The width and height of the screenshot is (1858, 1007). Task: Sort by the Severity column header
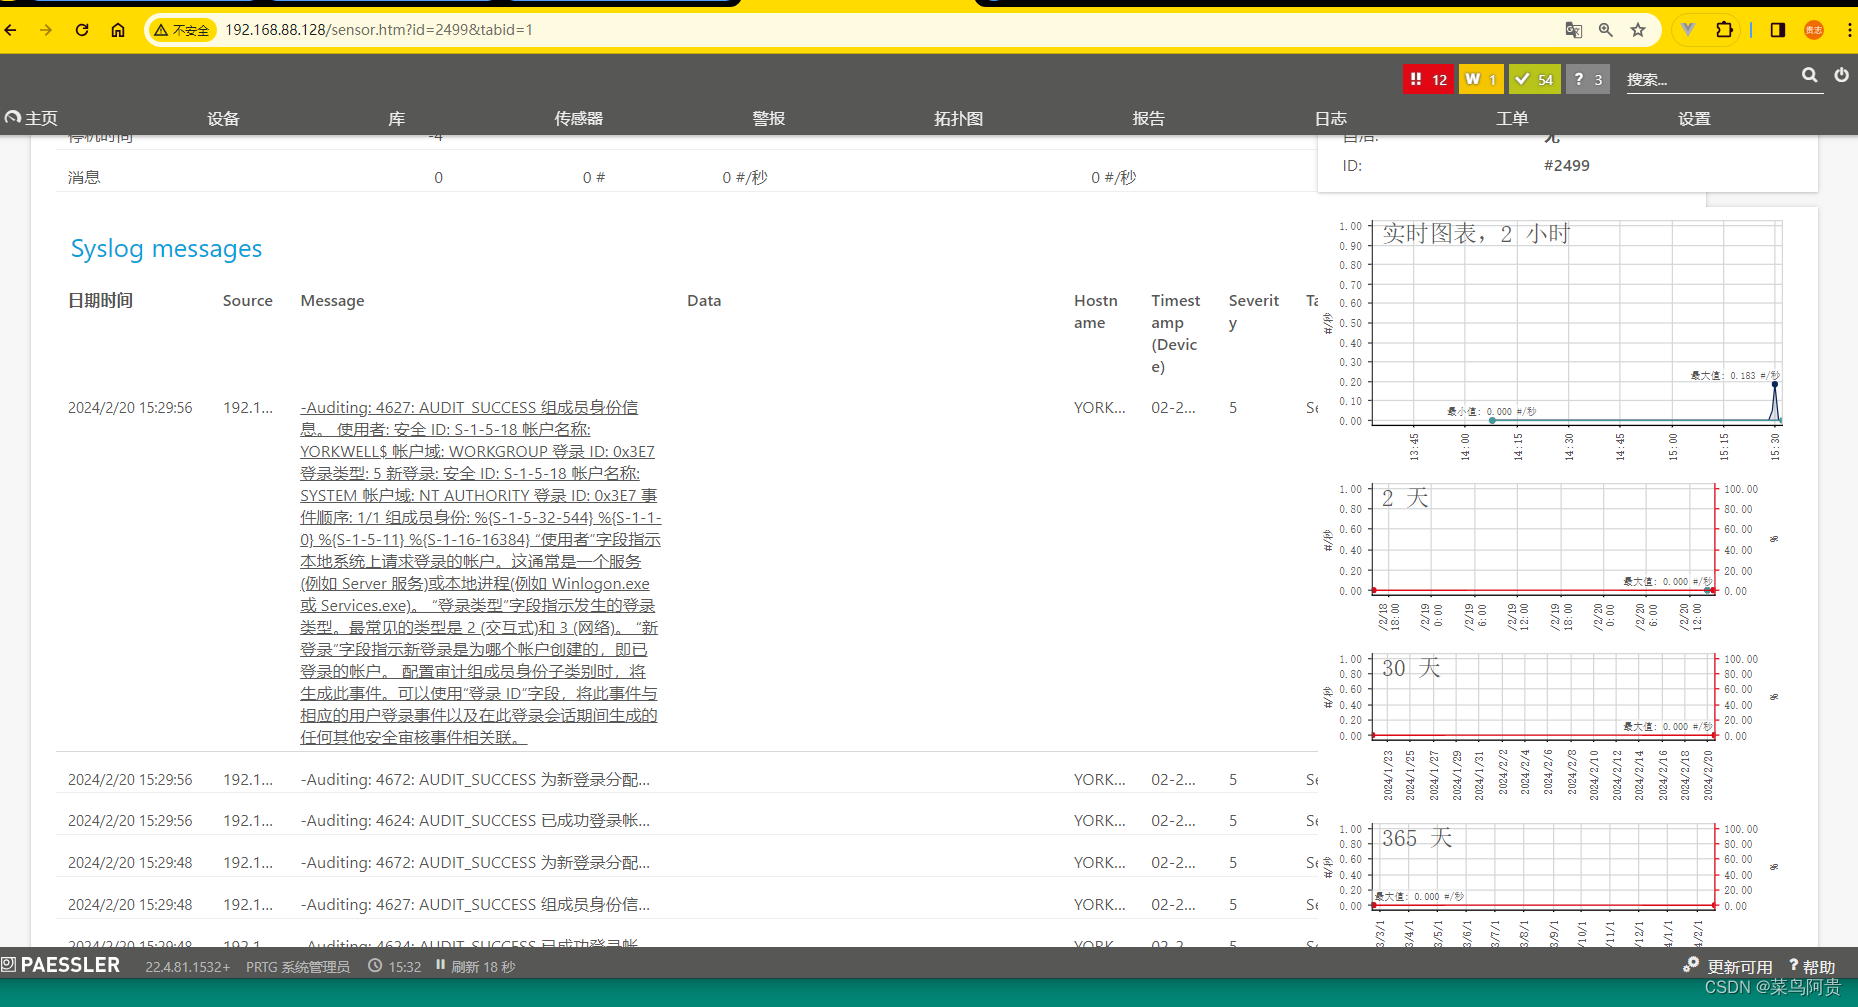pos(1254,311)
